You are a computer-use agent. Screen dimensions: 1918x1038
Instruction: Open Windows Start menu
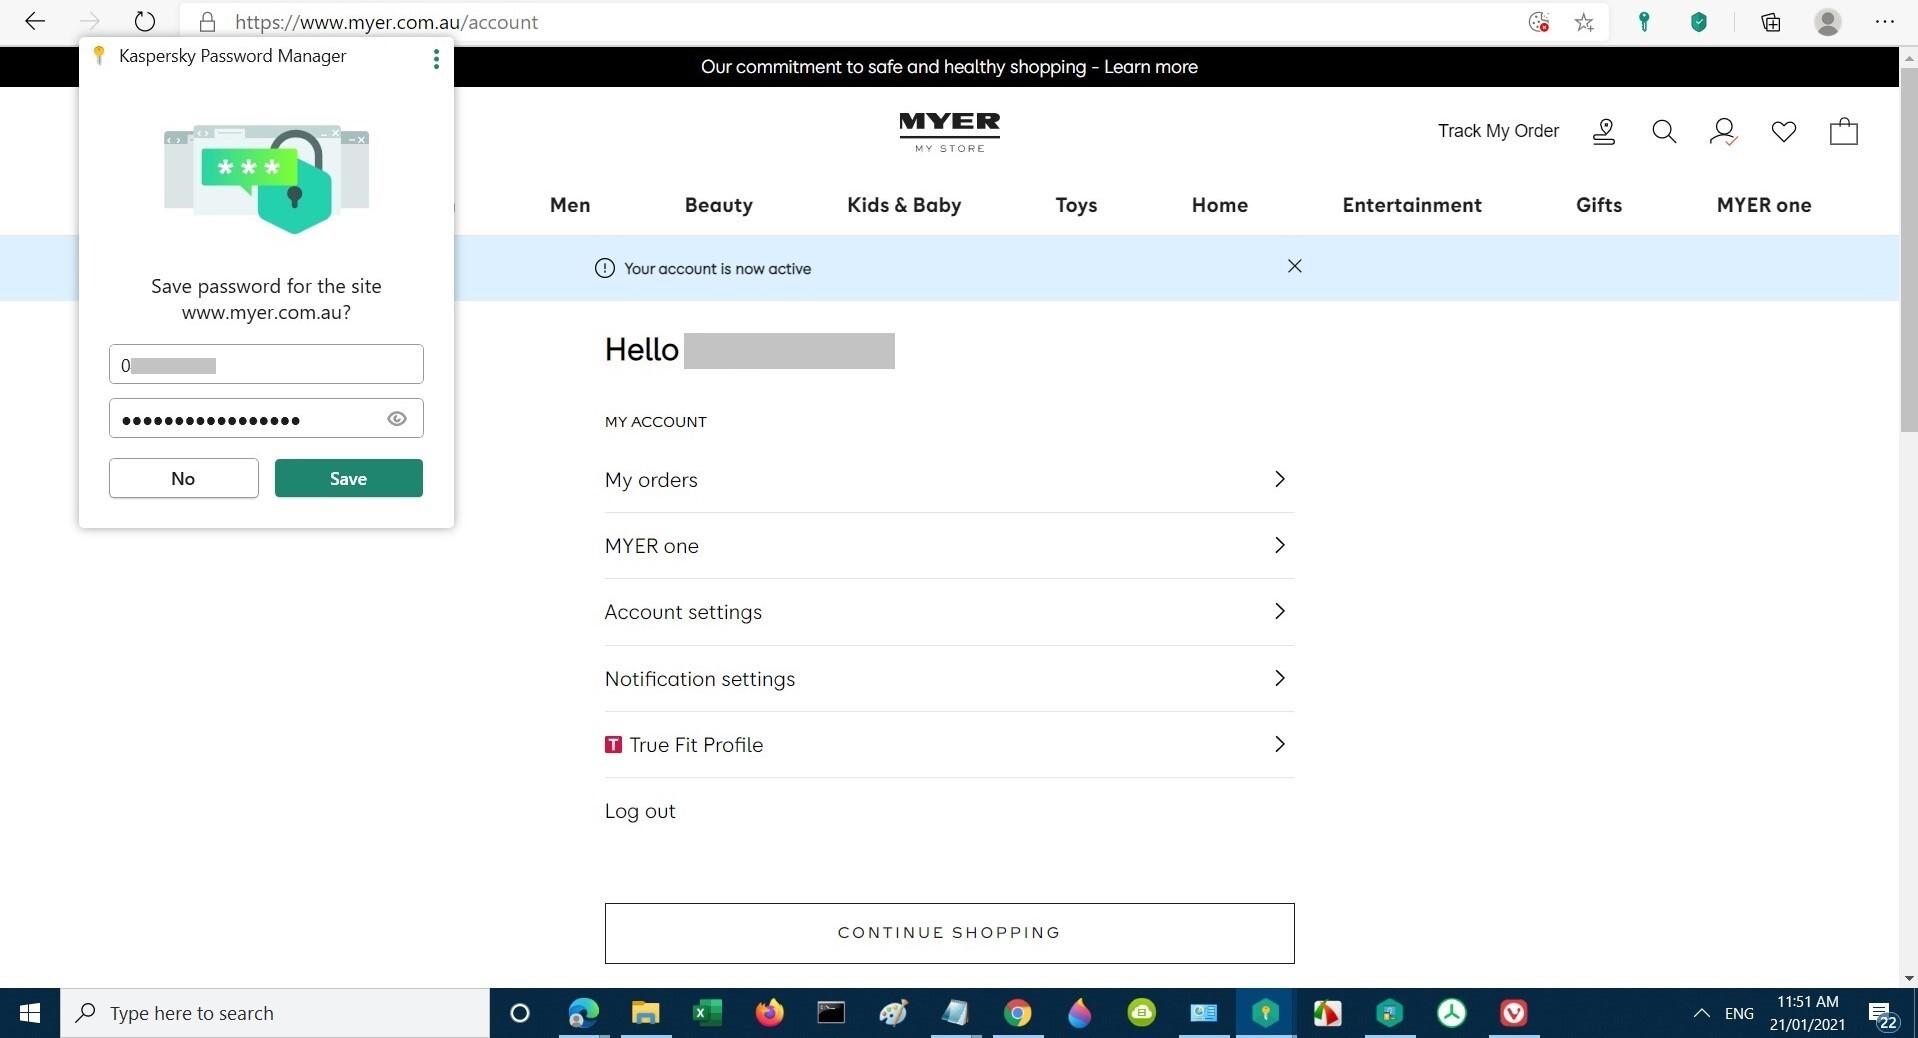[x=30, y=1013]
